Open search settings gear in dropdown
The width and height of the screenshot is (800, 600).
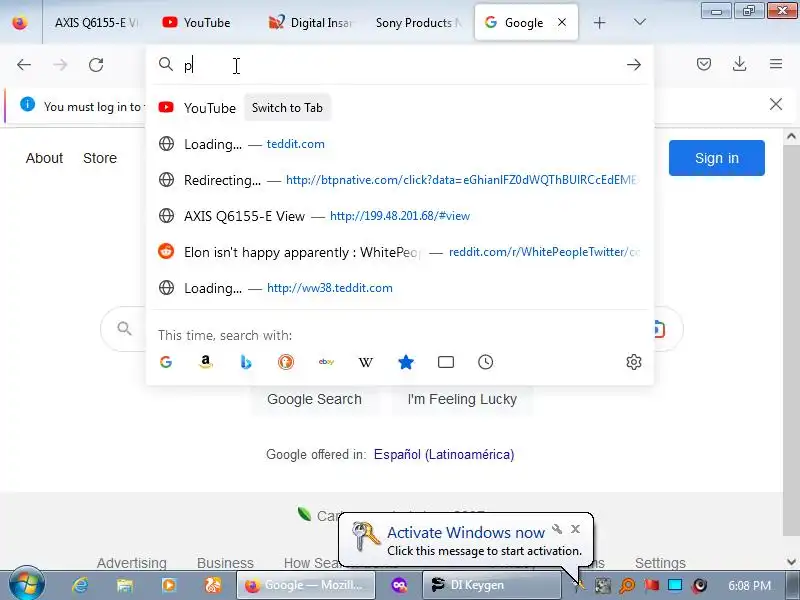(634, 362)
